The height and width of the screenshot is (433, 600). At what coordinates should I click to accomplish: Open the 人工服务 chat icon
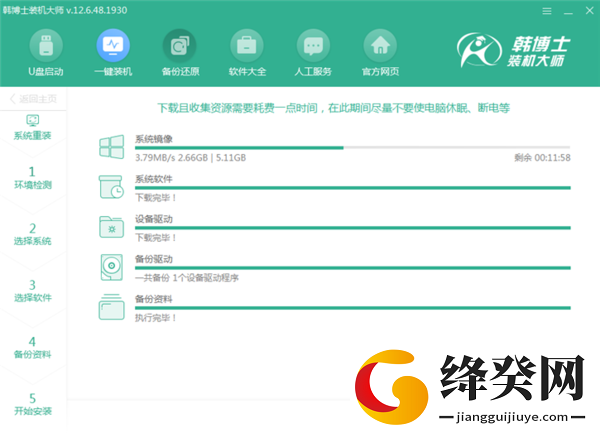click(313, 46)
